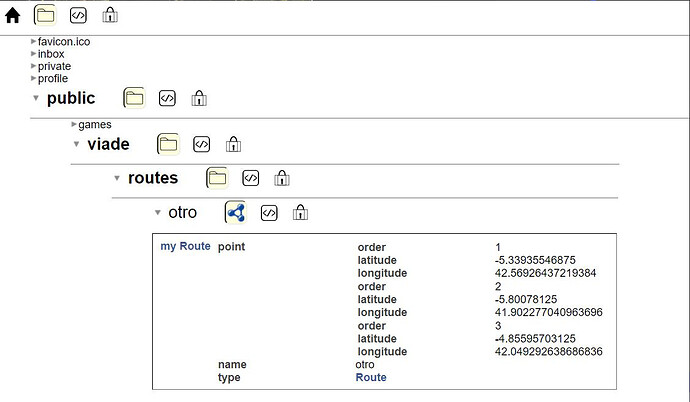This screenshot has height=402, width=690.
Task: Click the home icon at top left
Action: [13, 15]
